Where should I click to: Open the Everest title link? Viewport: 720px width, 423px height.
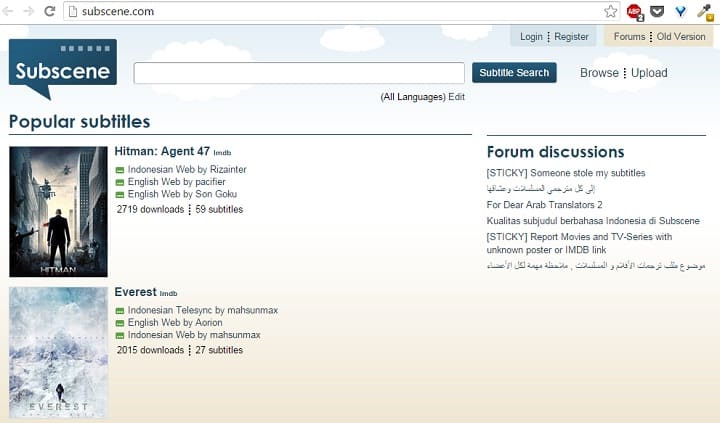coord(135,292)
